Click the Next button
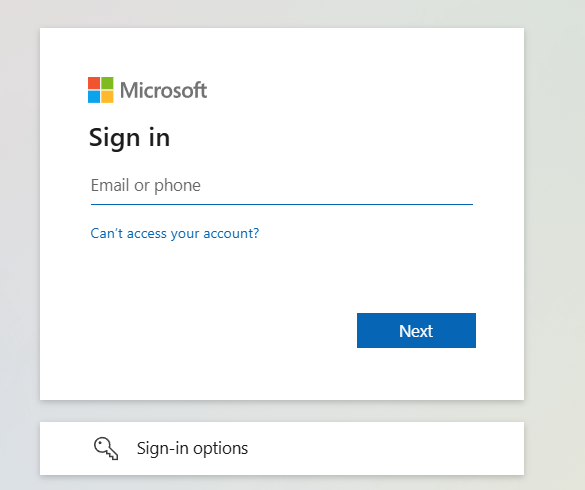The height and width of the screenshot is (490, 585). point(416,330)
